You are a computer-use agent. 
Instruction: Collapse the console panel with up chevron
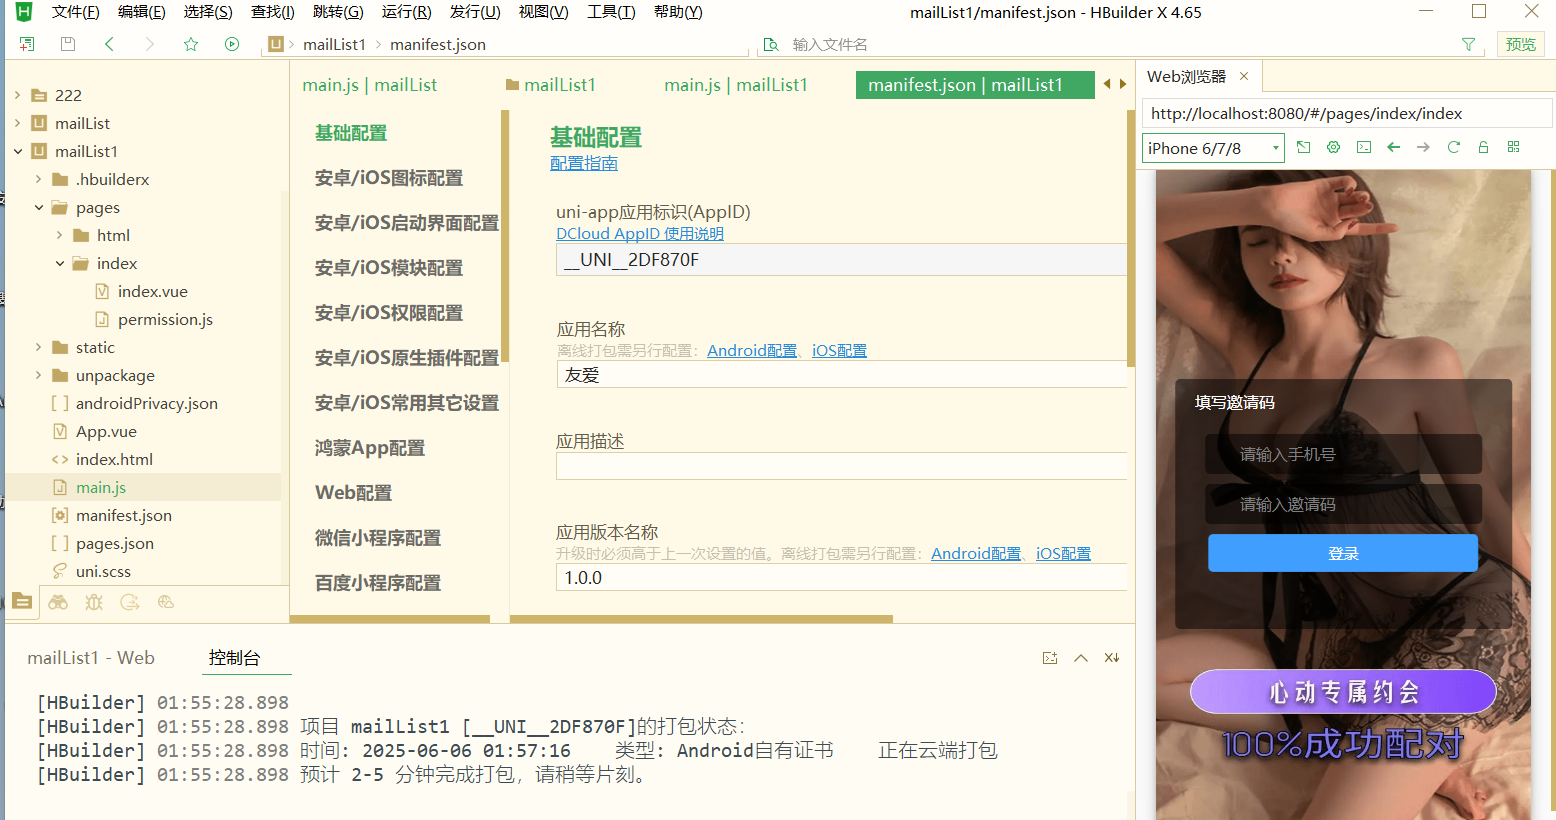click(1081, 658)
